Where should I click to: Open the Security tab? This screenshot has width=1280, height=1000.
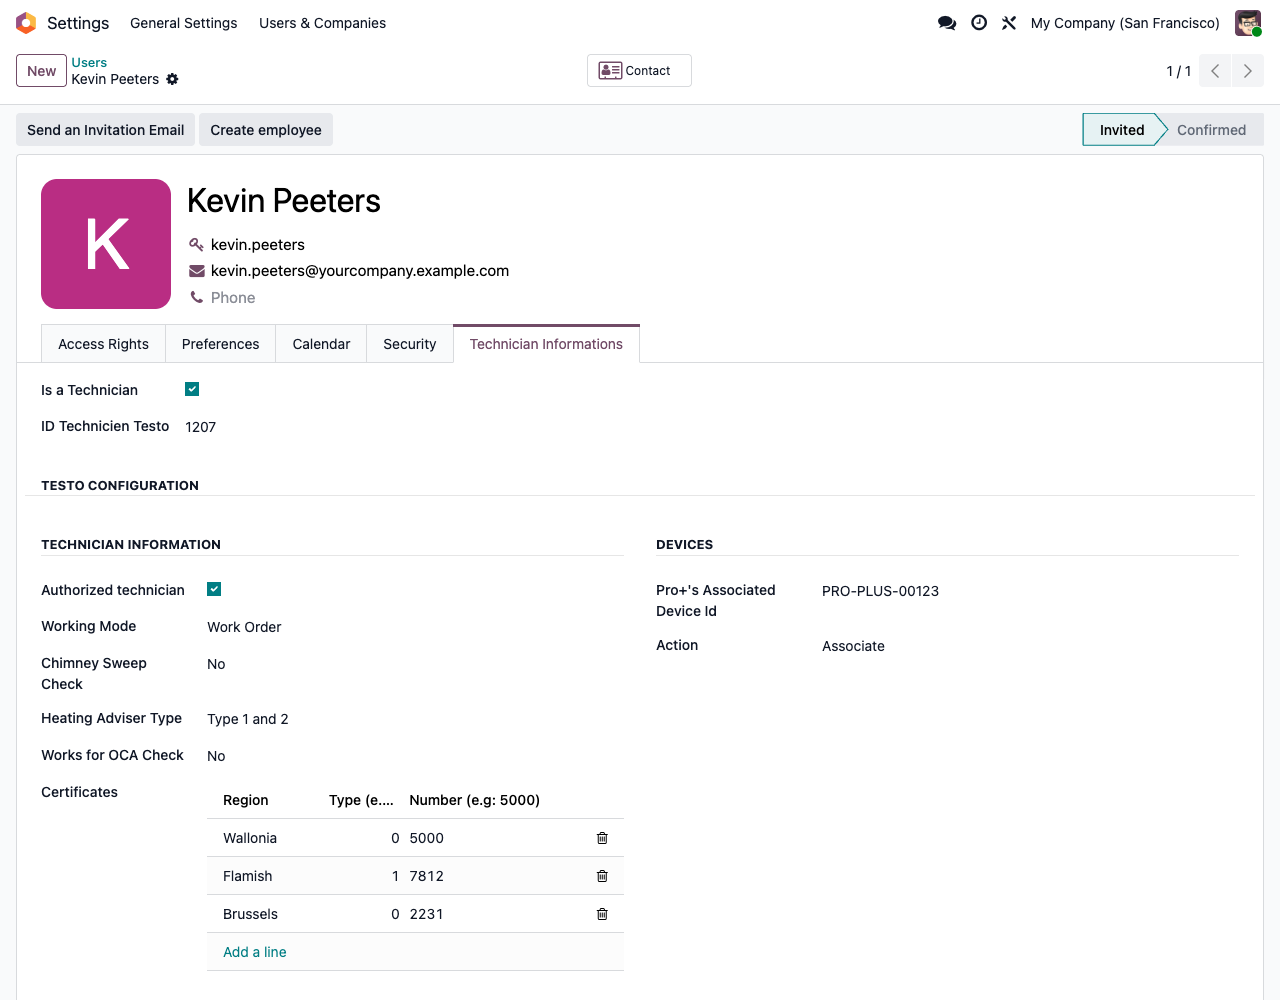point(410,344)
